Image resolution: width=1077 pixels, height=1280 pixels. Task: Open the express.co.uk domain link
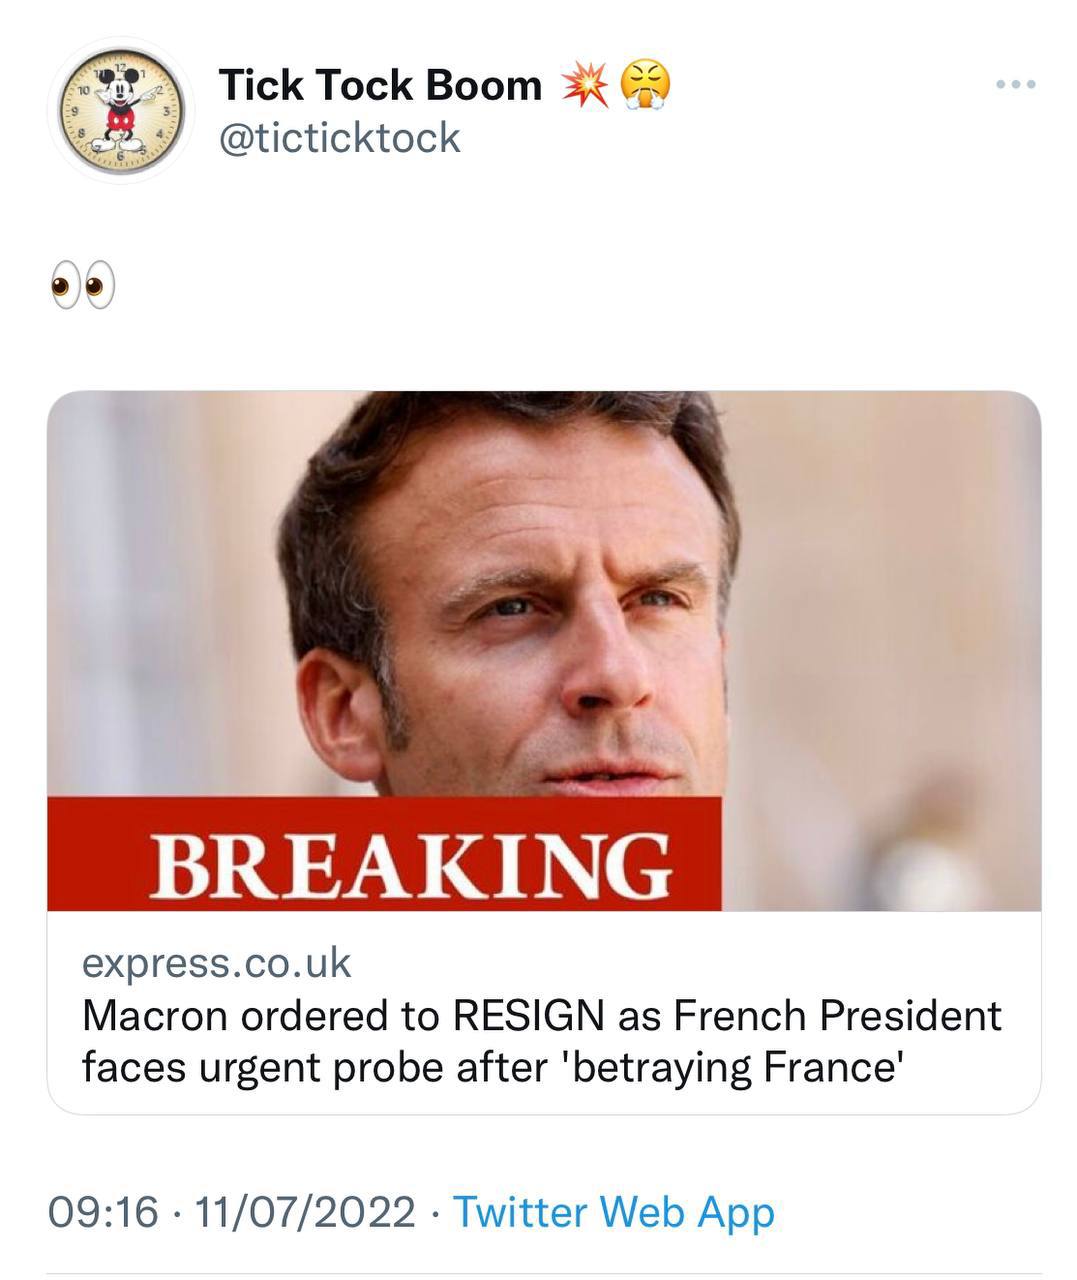pos(216,962)
